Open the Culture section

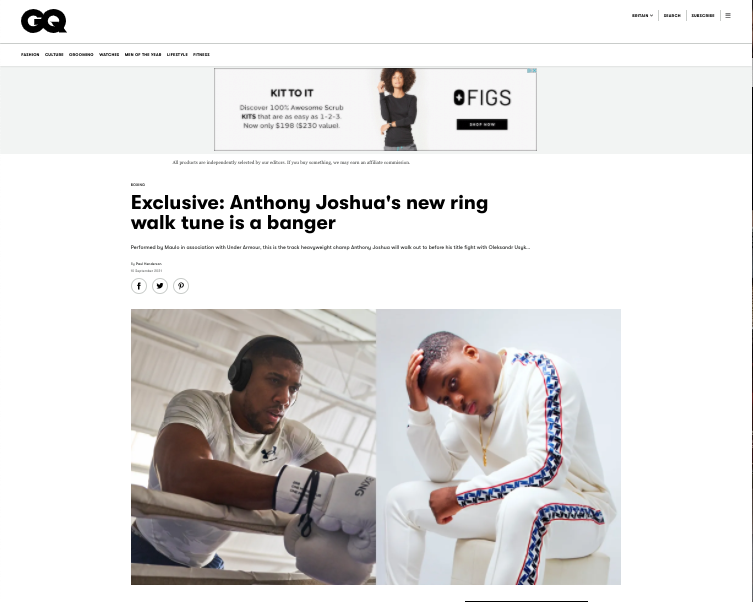pyautogui.click(x=54, y=55)
